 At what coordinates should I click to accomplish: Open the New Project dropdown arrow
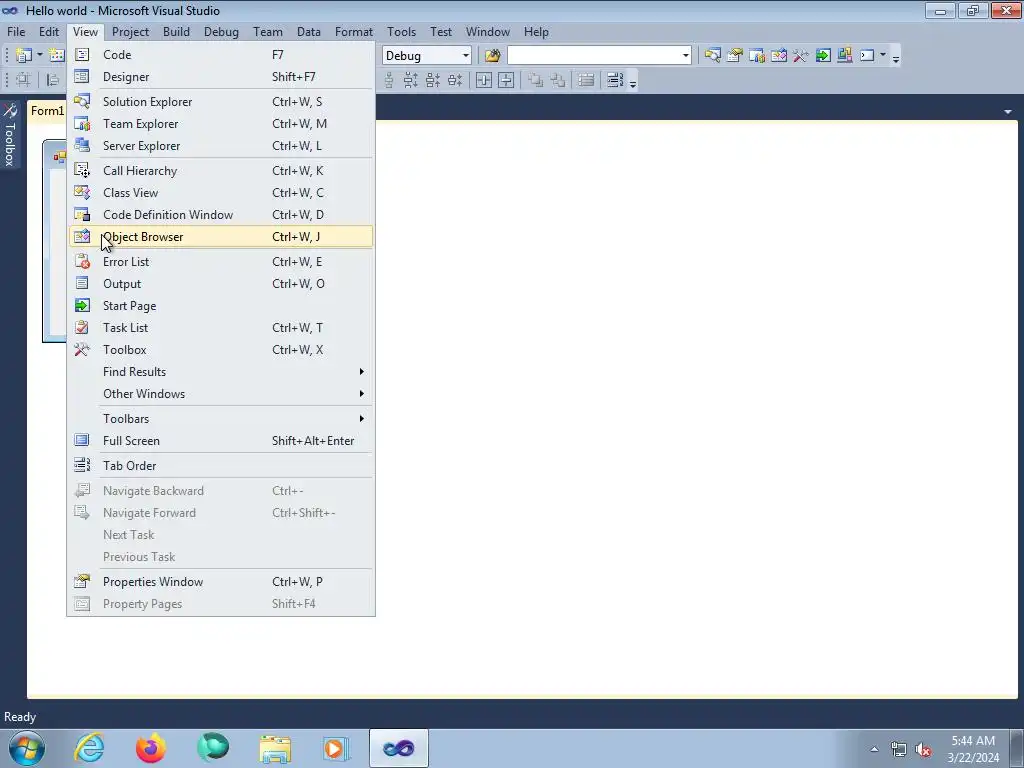tap(40, 56)
